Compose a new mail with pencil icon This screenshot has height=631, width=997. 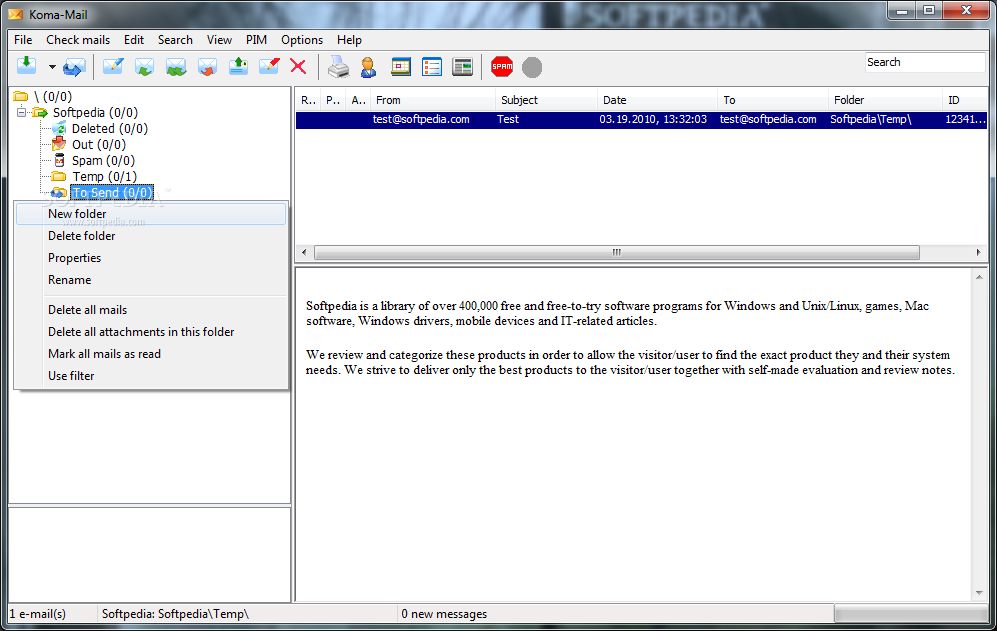click(113, 66)
